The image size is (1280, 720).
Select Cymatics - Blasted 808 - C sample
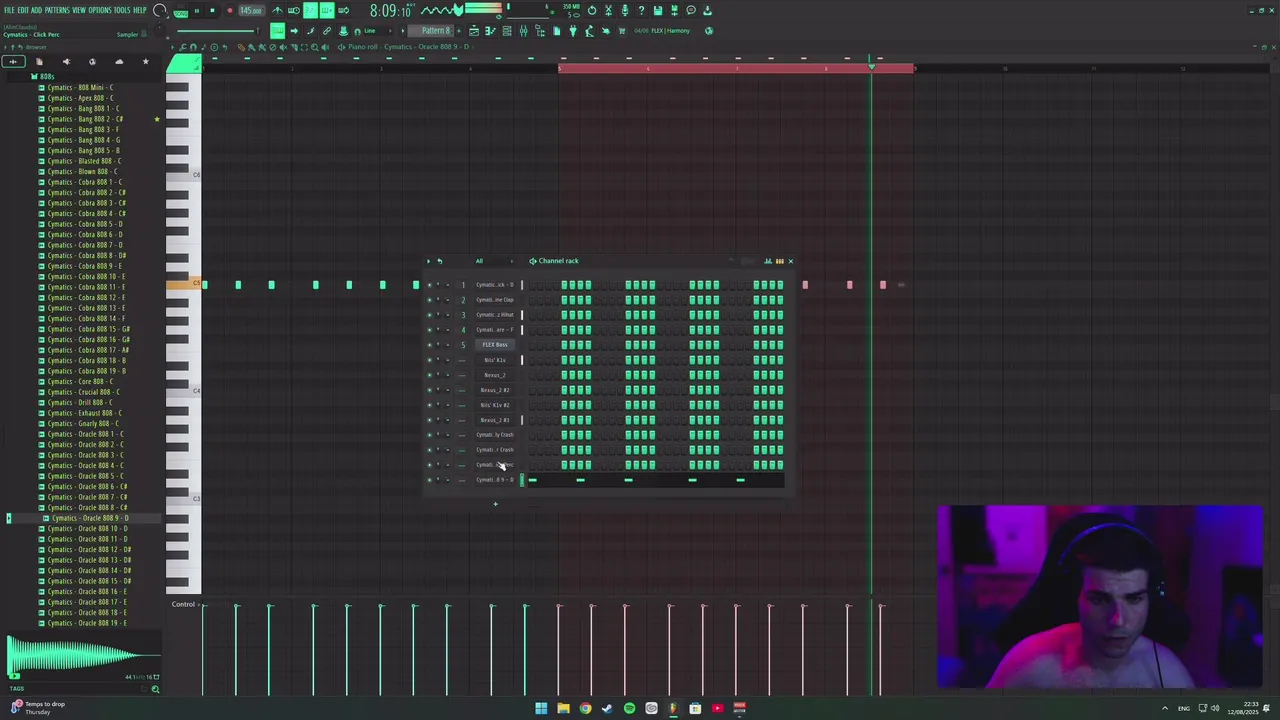pyautogui.click(x=84, y=161)
